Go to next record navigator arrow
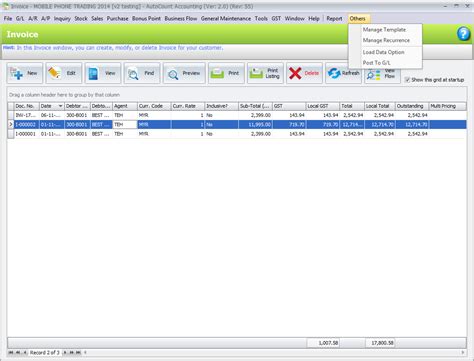Image resolution: width=474 pixels, height=361 pixels. 65,352
